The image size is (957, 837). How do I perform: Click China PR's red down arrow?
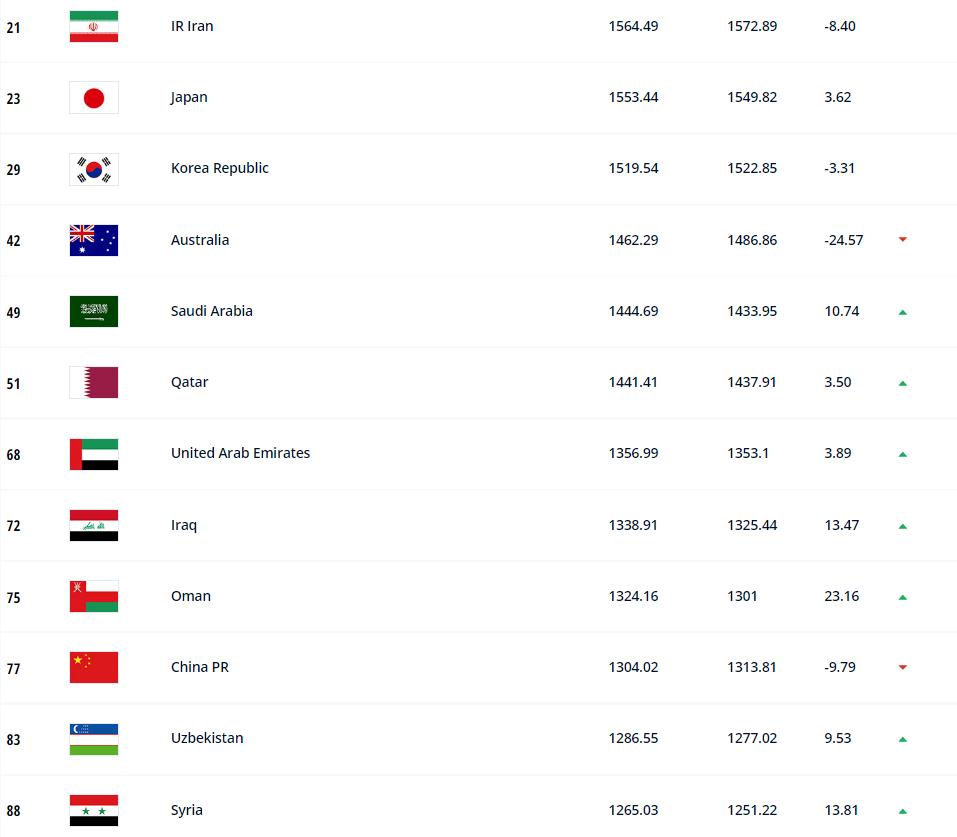pyautogui.click(x=903, y=667)
